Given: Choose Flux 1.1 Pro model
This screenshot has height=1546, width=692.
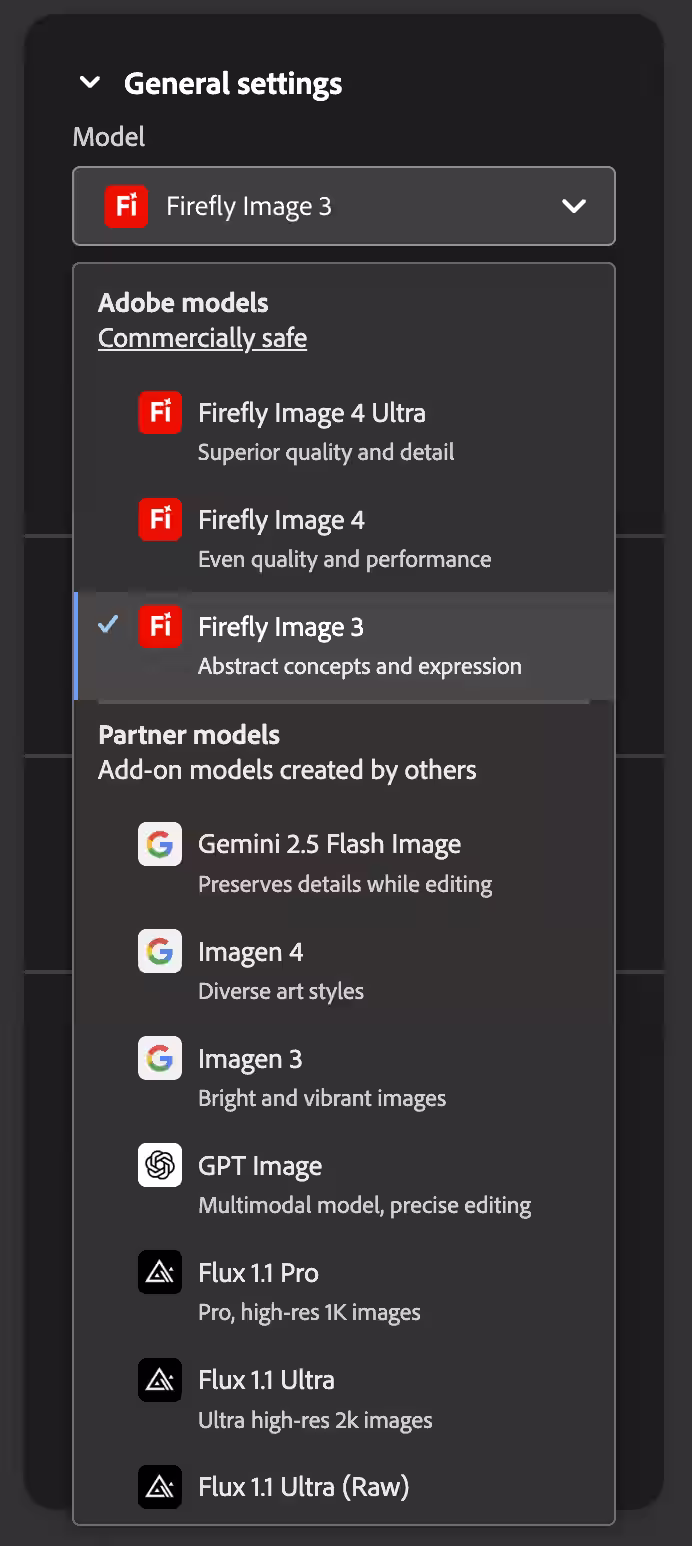Looking at the screenshot, I should click(344, 1290).
